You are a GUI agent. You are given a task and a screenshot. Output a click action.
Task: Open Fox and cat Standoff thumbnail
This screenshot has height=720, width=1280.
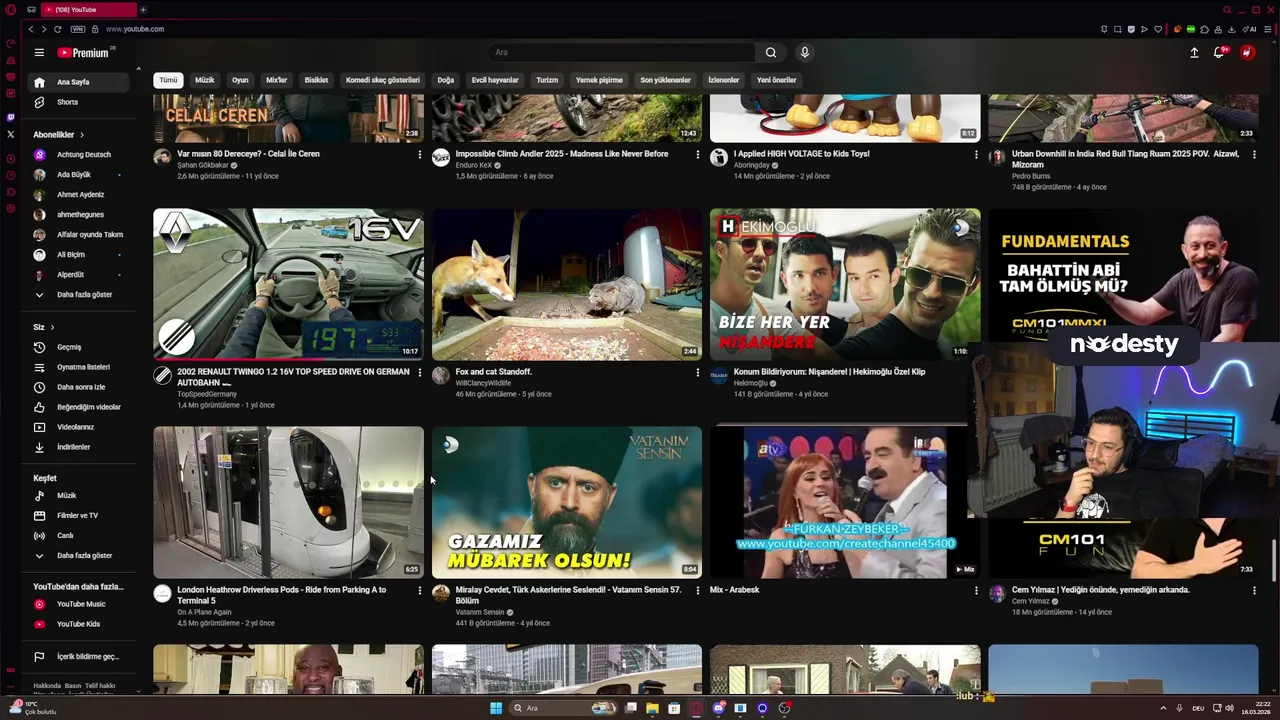[x=567, y=284]
